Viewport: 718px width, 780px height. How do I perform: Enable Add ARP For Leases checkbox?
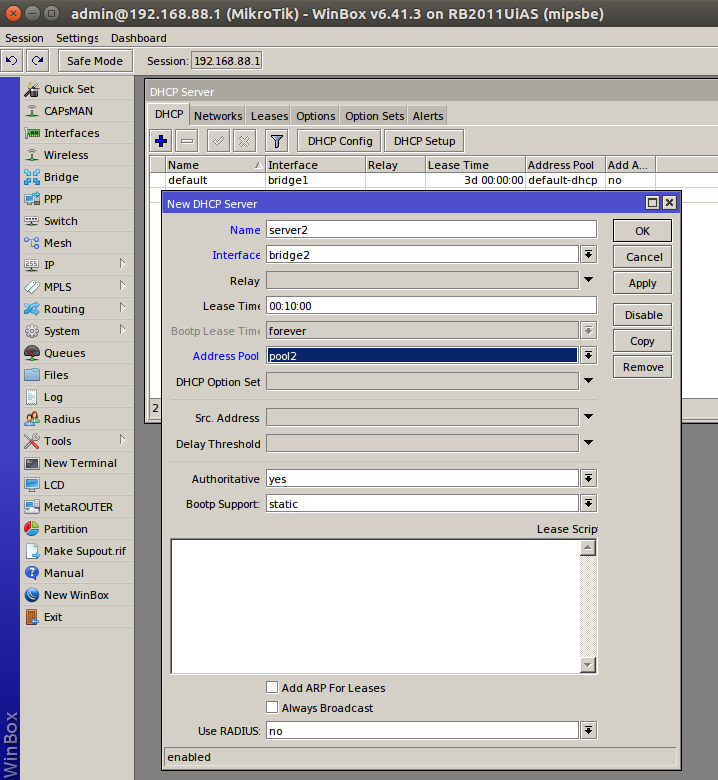click(x=272, y=688)
